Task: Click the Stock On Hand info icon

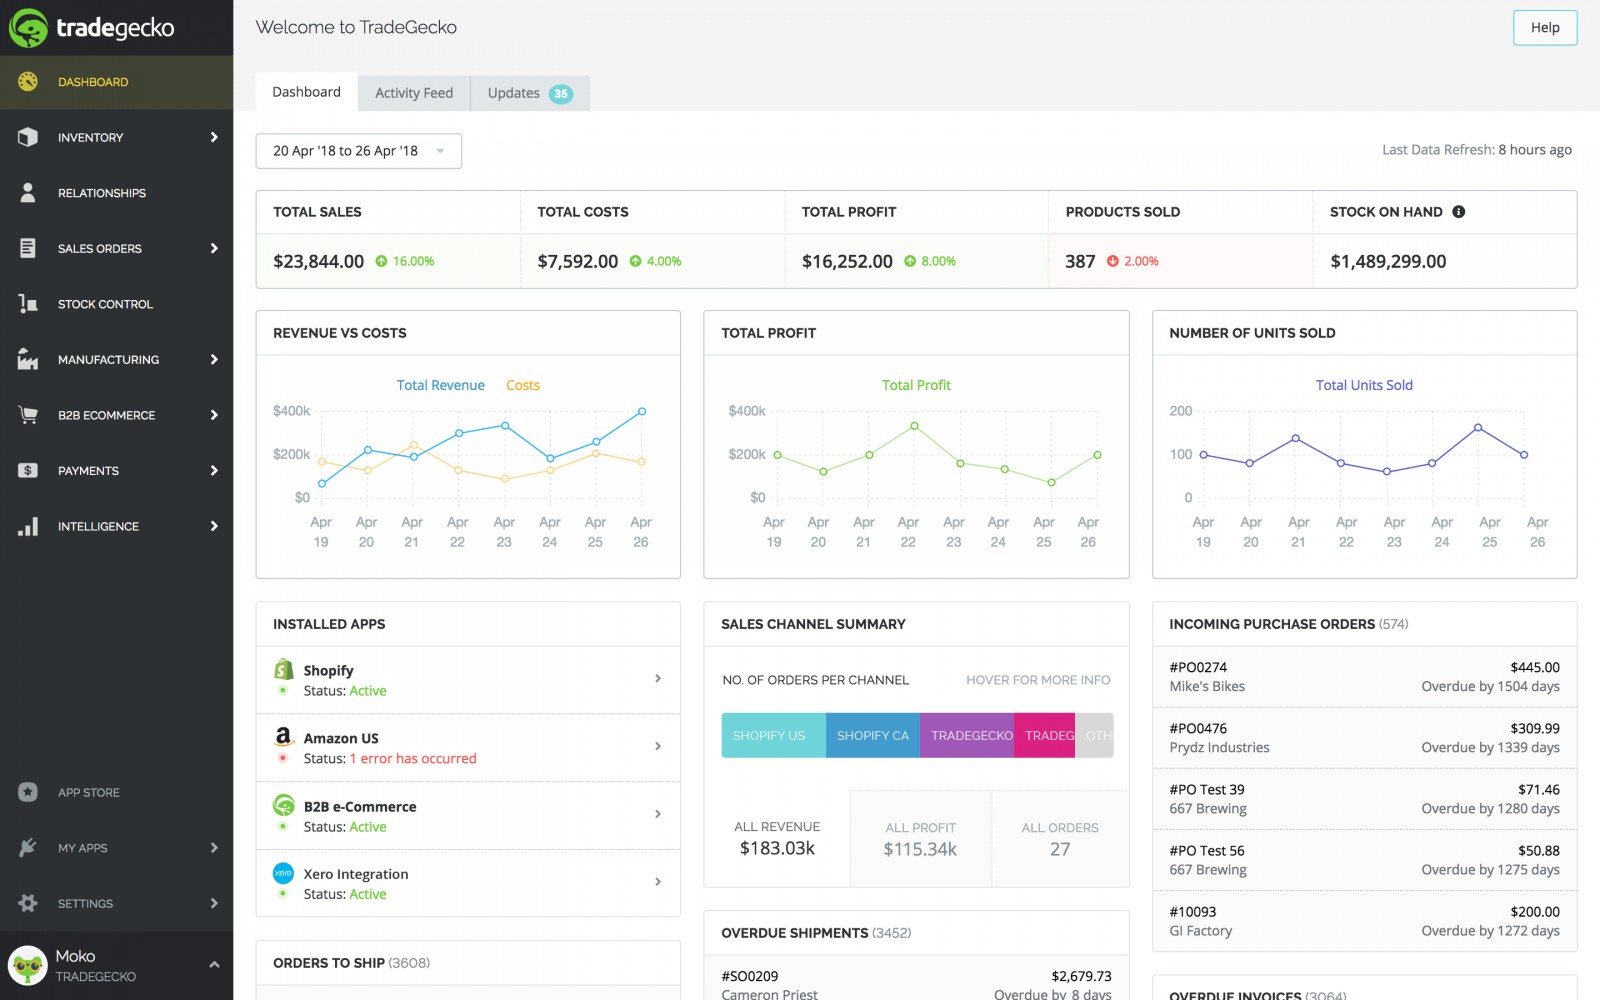Action: click(x=1458, y=211)
